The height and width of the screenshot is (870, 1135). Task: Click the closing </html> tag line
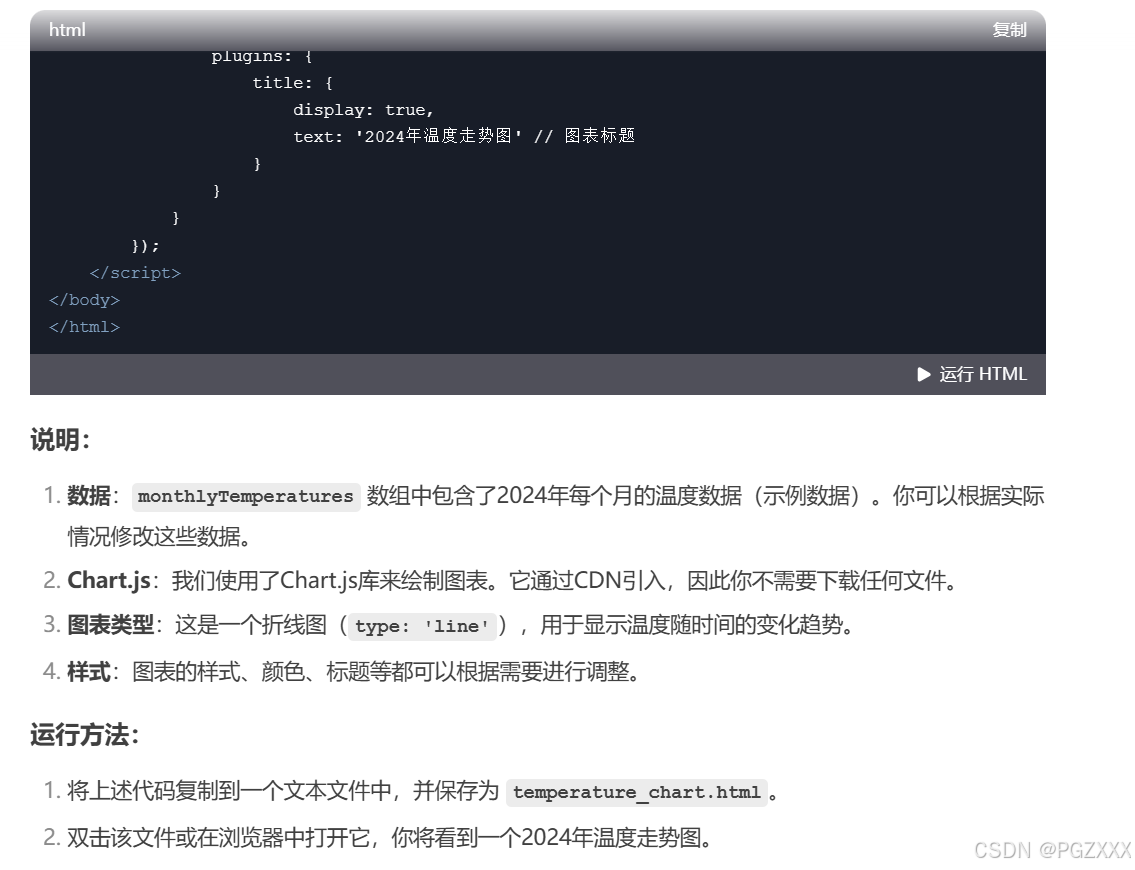(x=84, y=327)
